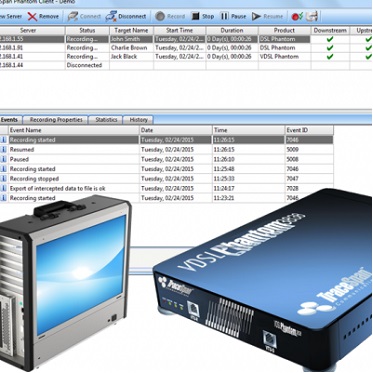This screenshot has width=373, height=373.
Task: Switch to the Recording Properties tab
Action: (56, 120)
